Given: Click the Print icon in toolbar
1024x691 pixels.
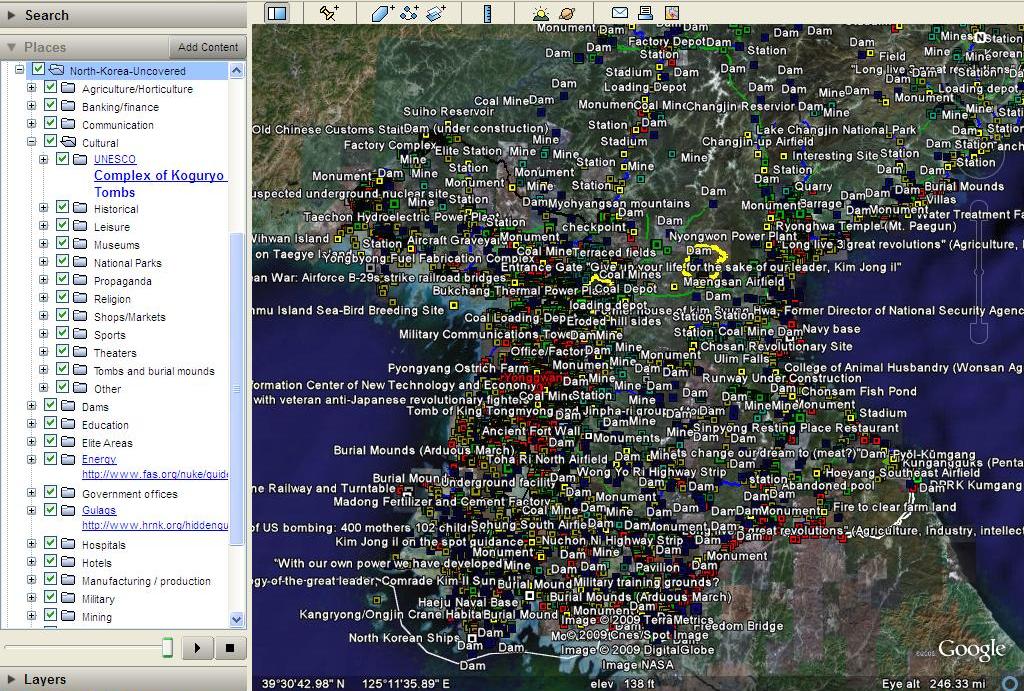Looking at the screenshot, I should tap(646, 13).
